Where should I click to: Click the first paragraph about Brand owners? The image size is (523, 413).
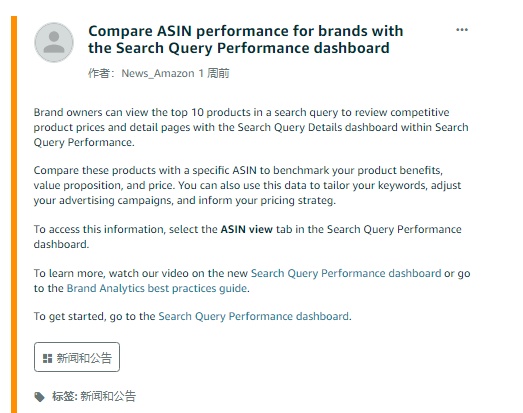tap(251, 127)
